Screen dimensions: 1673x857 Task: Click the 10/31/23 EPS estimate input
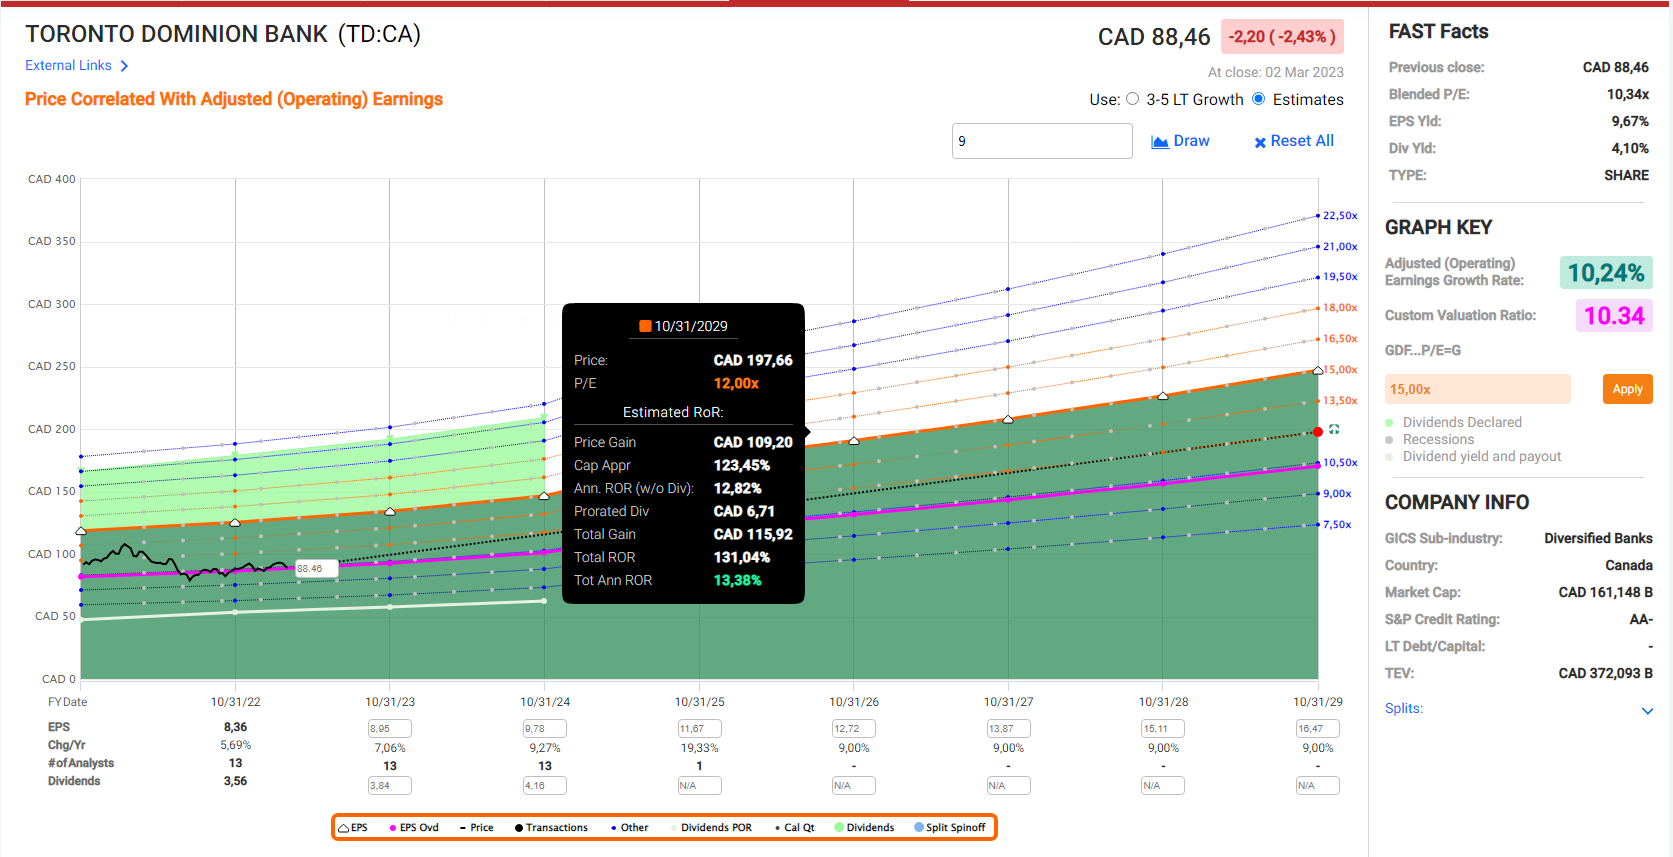click(389, 729)
